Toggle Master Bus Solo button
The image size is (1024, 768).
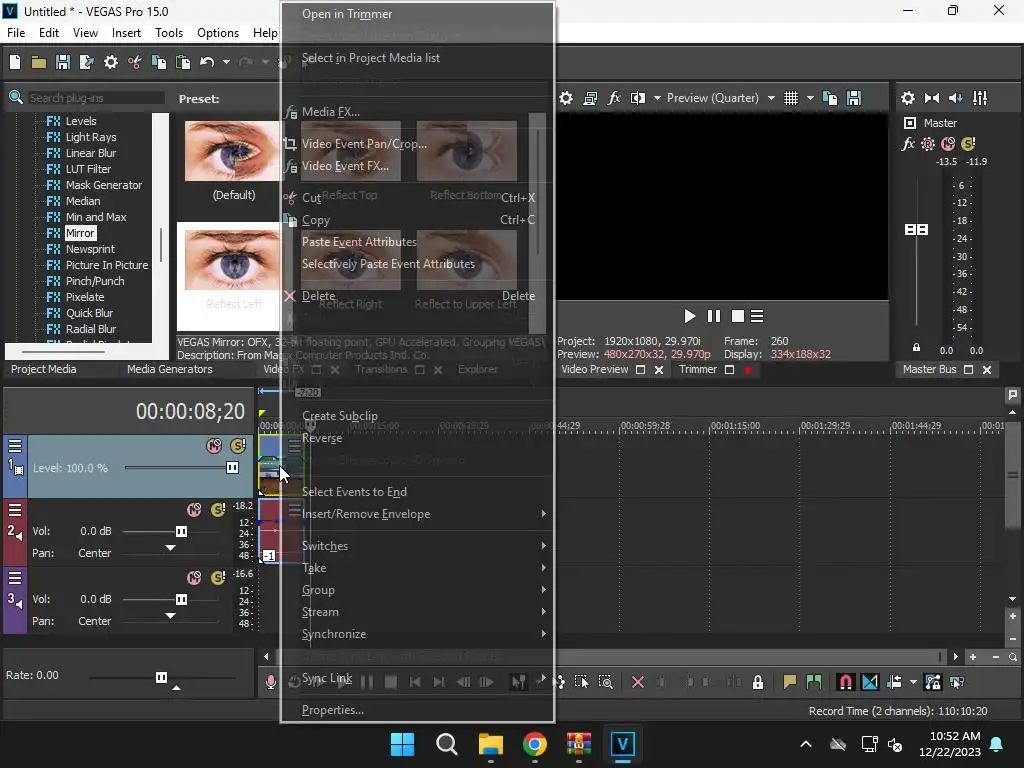point(968,144)
